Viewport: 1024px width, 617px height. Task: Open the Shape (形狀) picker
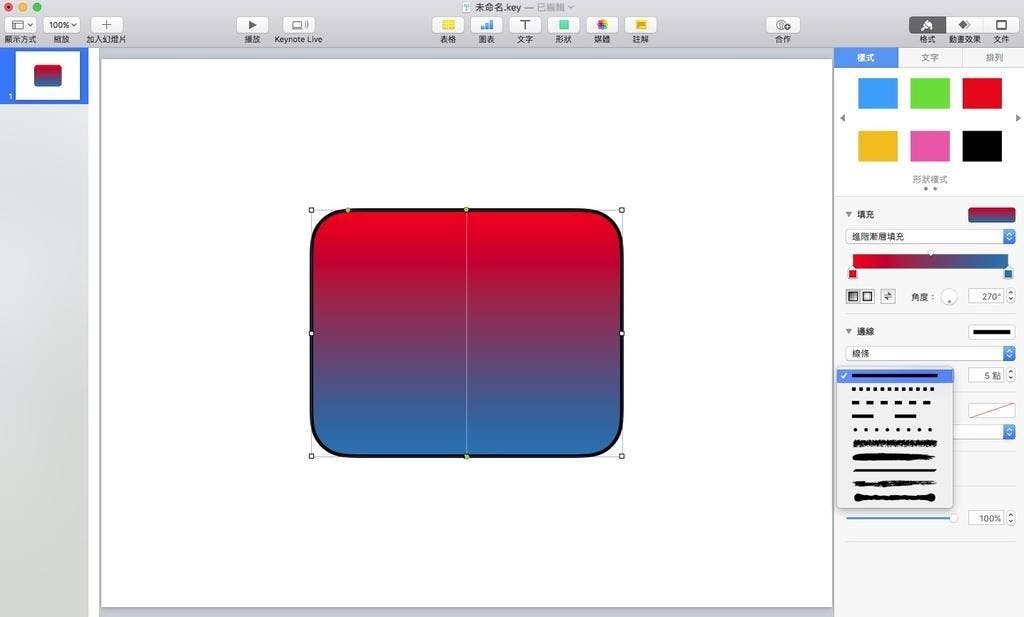[563, 25]
